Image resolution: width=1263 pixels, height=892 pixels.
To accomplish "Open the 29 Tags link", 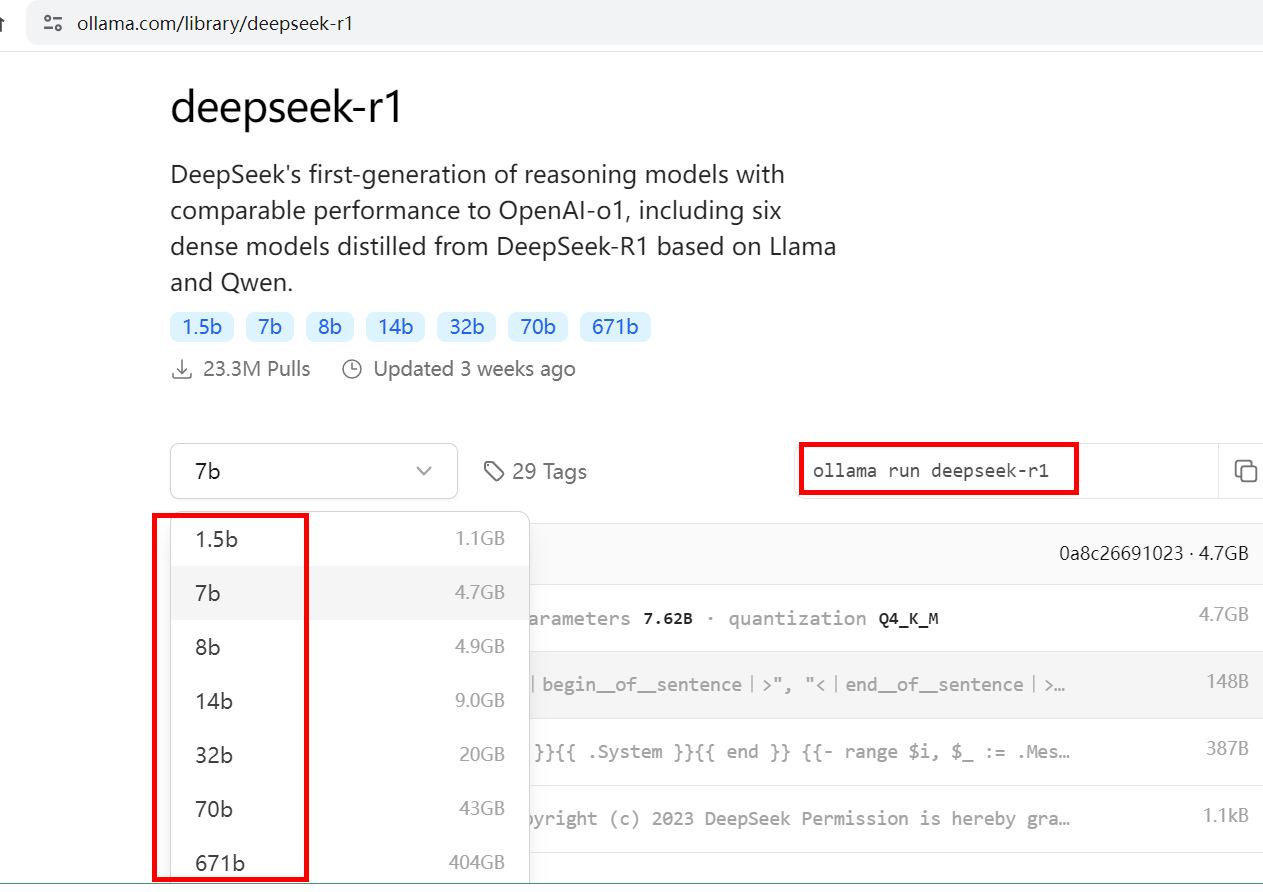I will (x=548, y=471).
